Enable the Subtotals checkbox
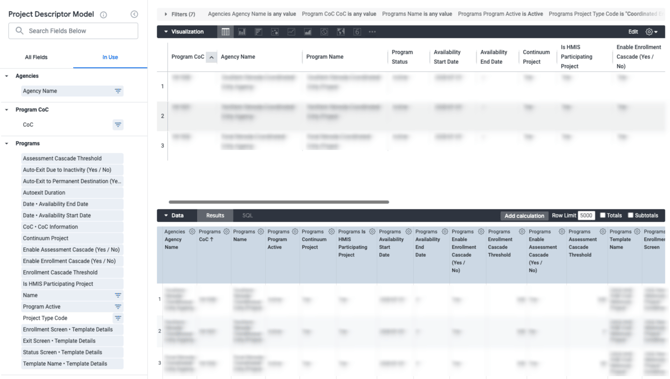The image size is (670, 379). click(630, 215)
